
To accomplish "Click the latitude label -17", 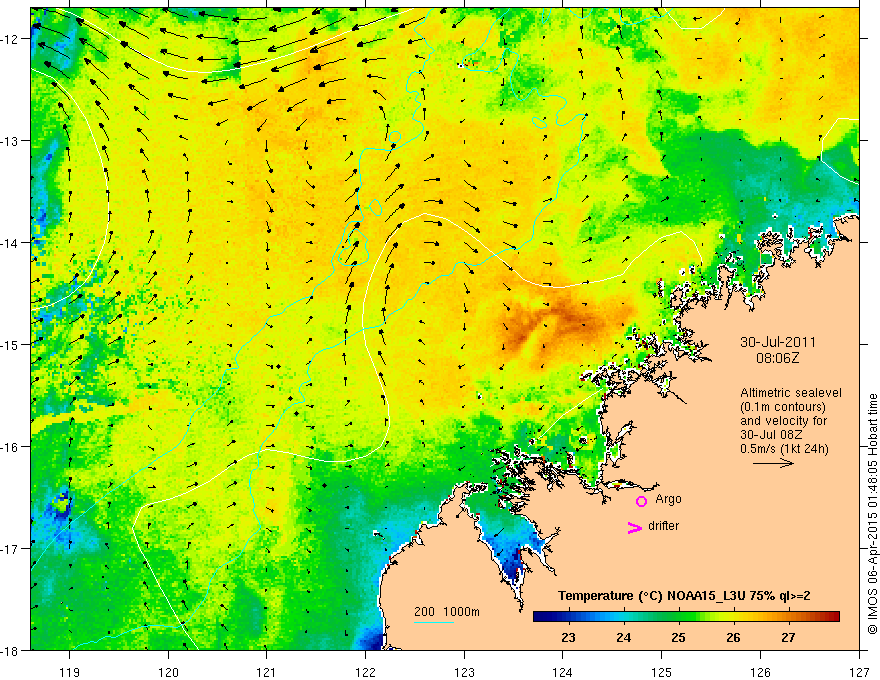I will click(11, 548).
